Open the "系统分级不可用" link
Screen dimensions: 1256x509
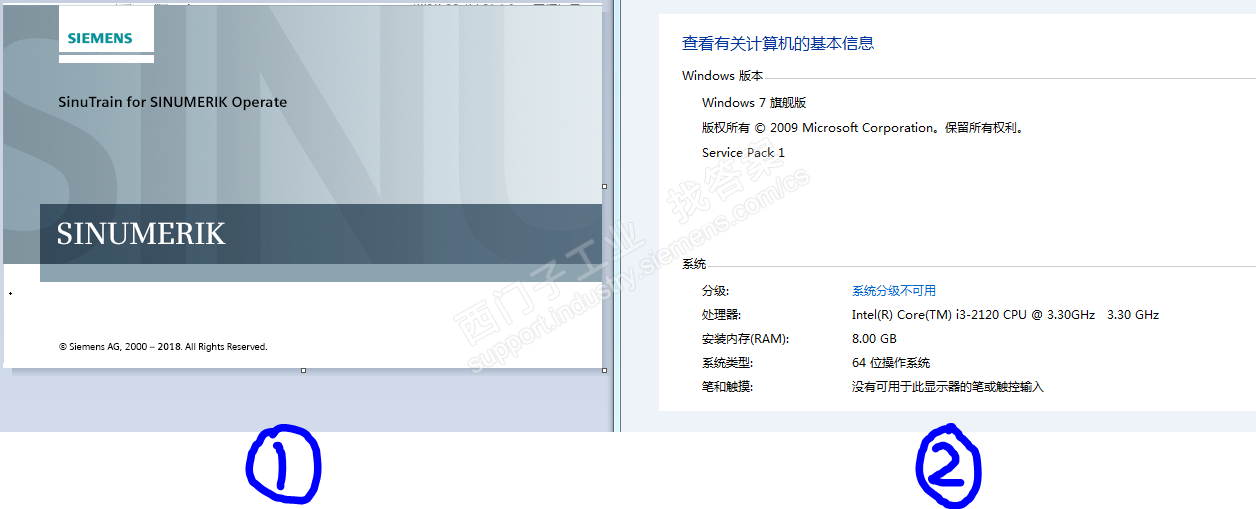click(x=894, y=291)
